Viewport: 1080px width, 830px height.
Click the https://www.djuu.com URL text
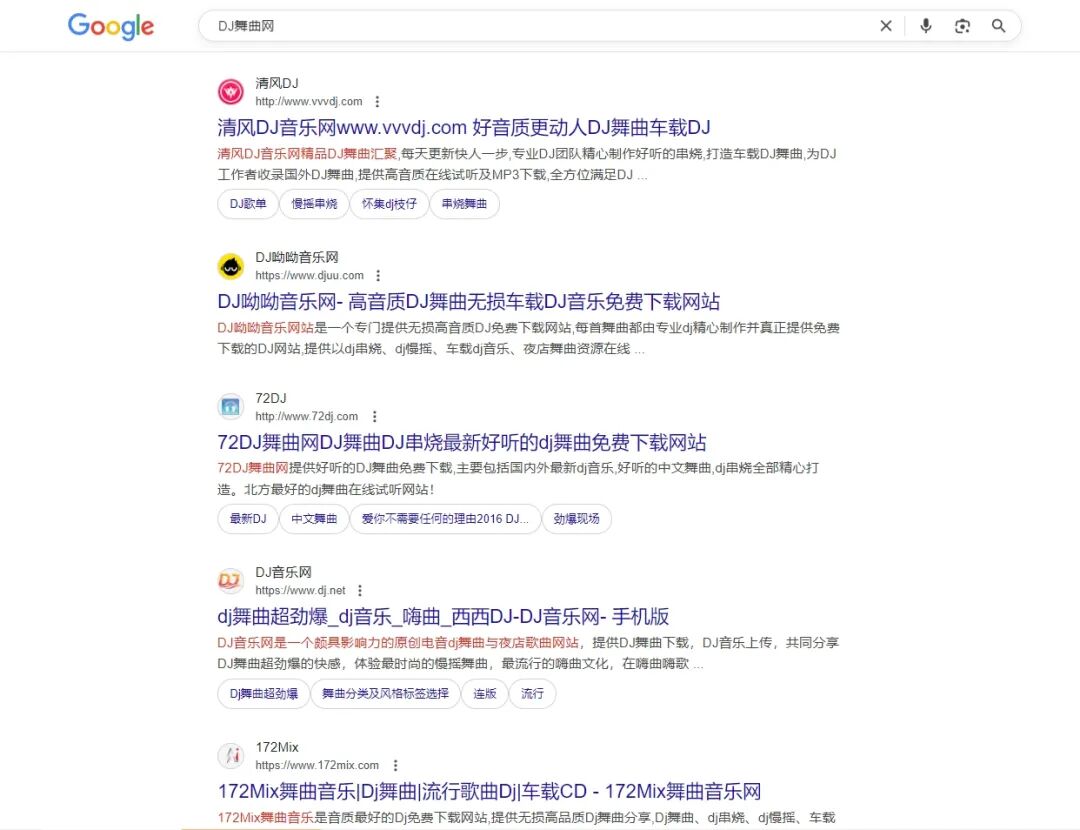(309, 276)
